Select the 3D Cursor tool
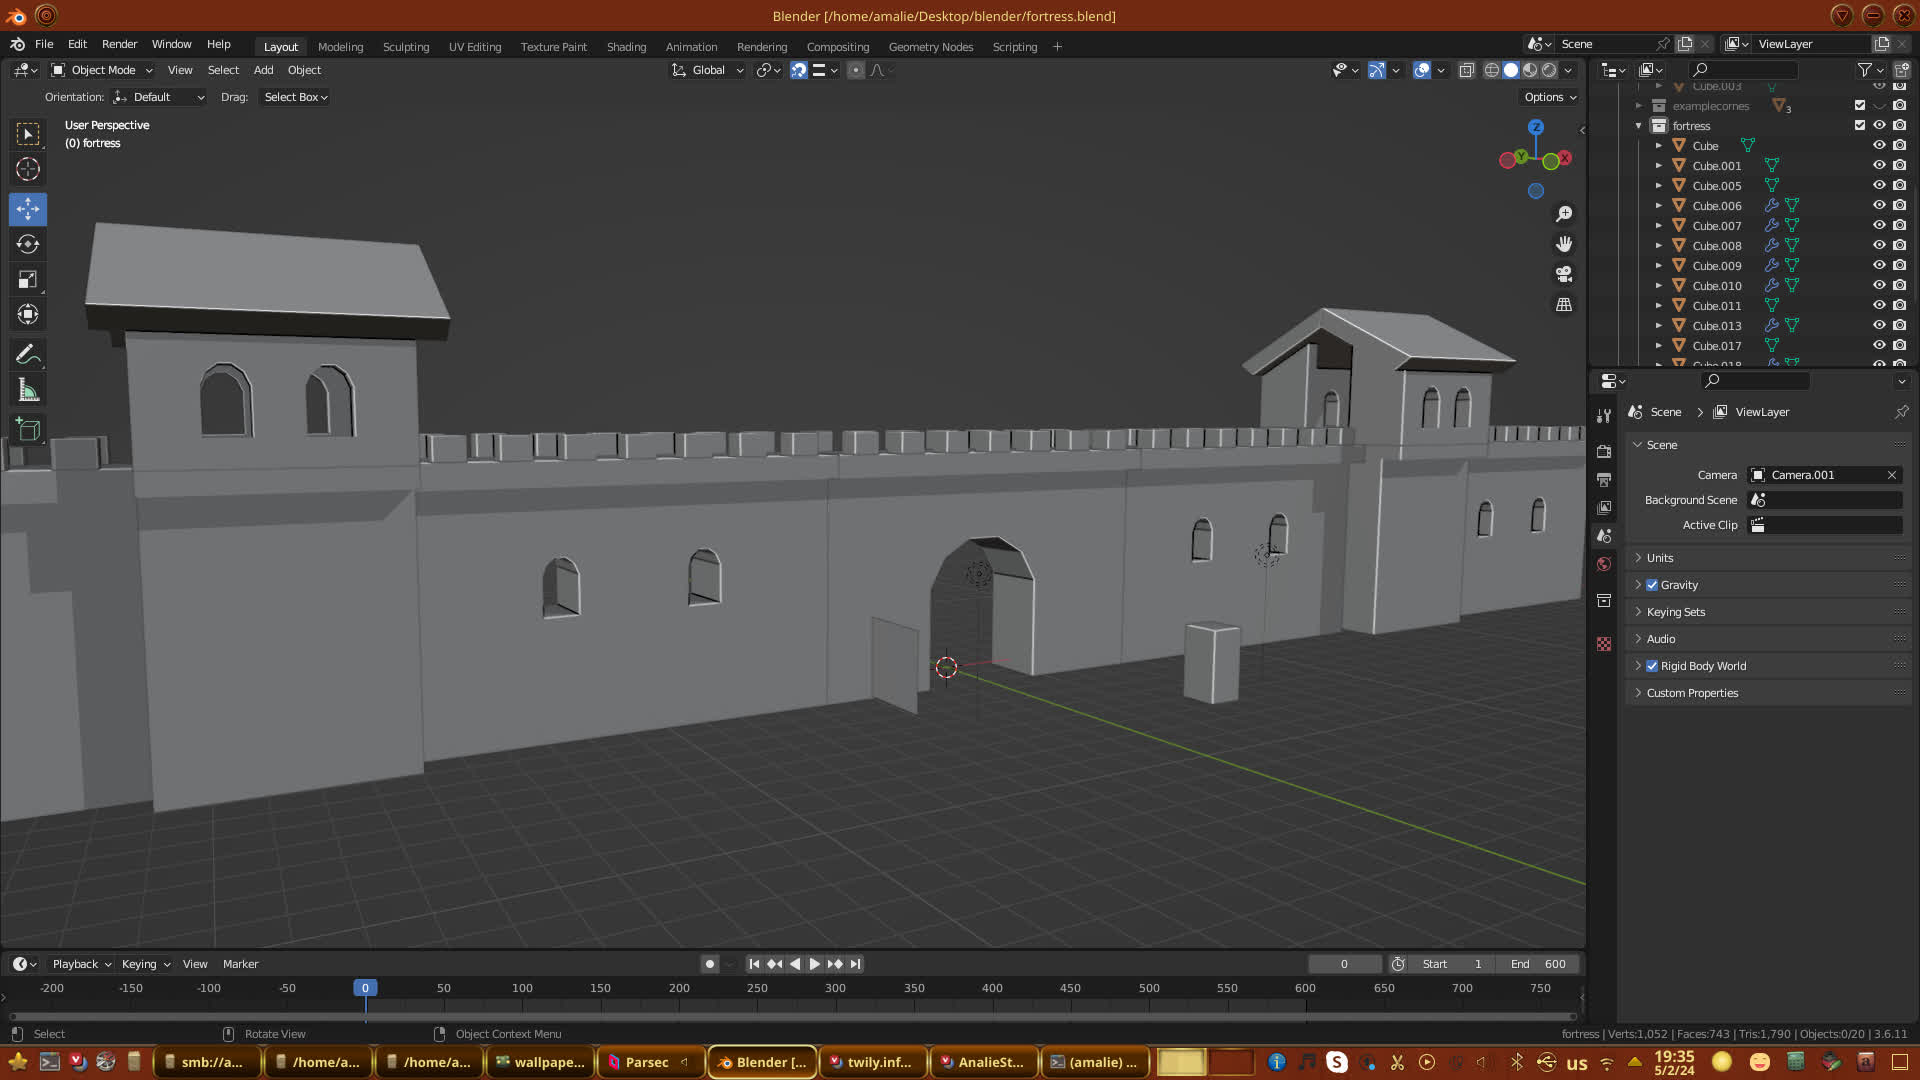Image resolution: width=1920 pixels, height=1080 pixels. click(x=28, y=169)
